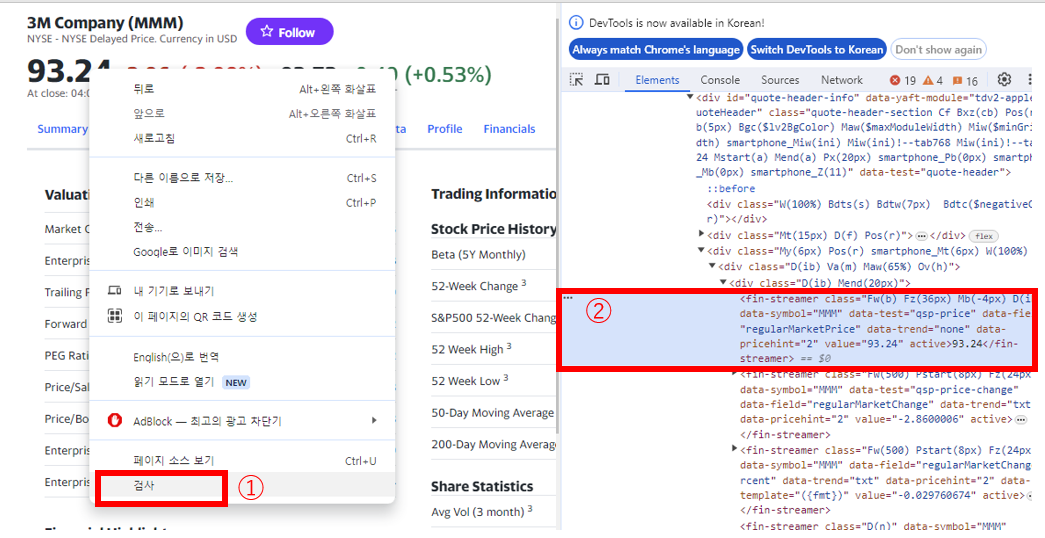Click the DevTools info notice icon

576,23
